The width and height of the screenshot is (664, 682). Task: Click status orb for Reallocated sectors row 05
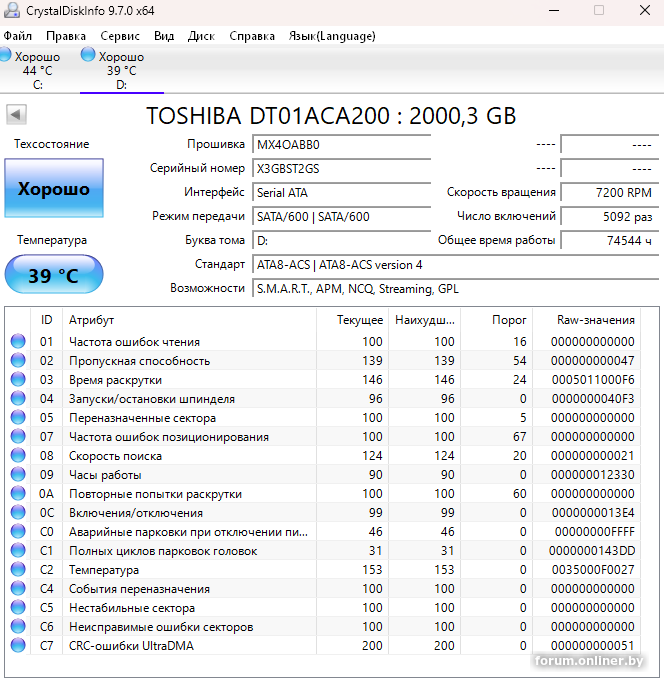[18, 418]
